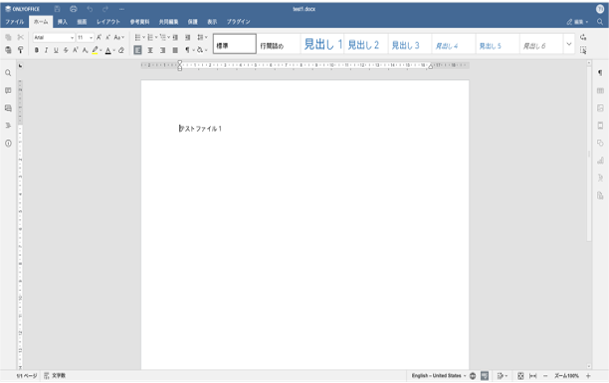Apply the 見出し 3 heading style
Image resolution: width=609 pixels, height=383 pixels.
[x=410, y=44]
